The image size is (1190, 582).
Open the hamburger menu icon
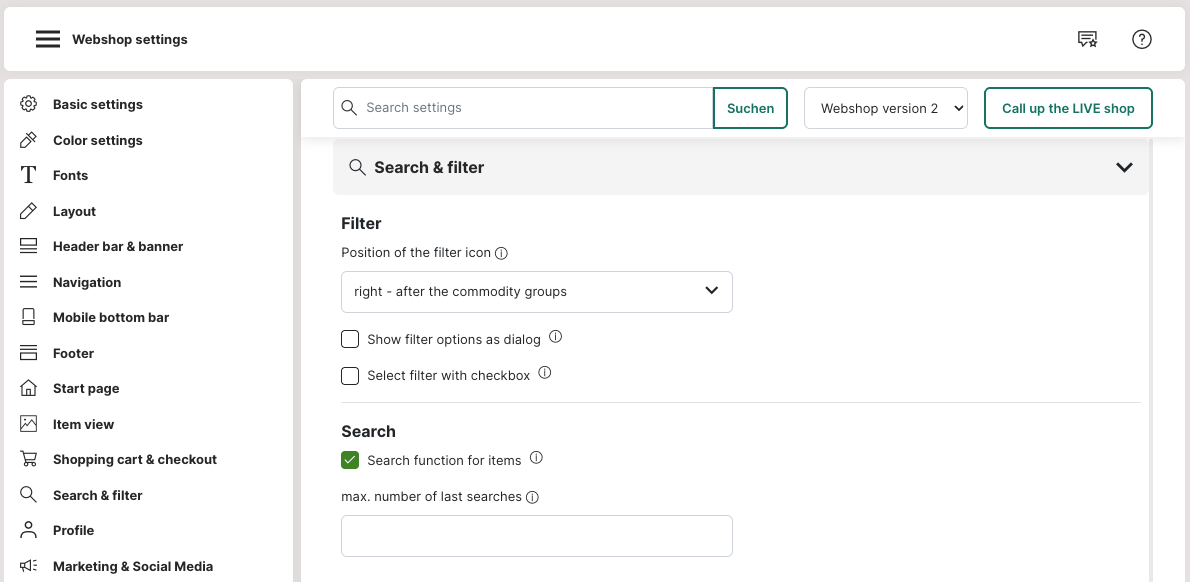click(48, 39)
